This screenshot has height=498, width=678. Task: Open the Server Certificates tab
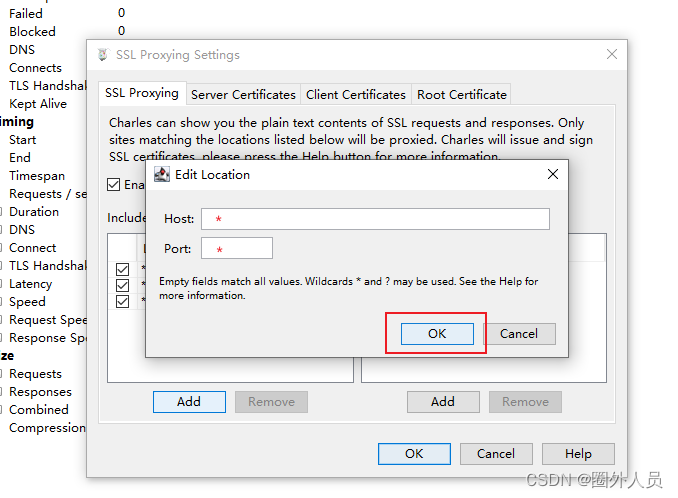tap(243, 95)
